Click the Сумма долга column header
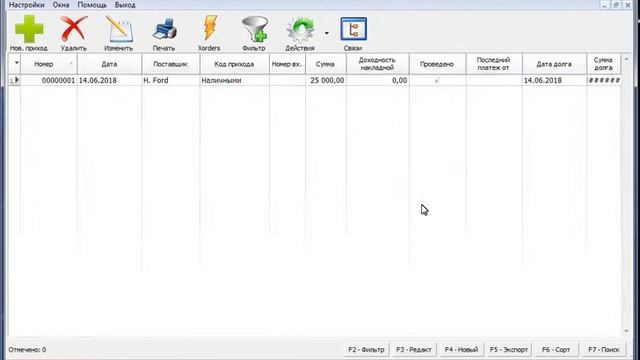Viewport: 640px width, 360px height. tap(604, 64)
